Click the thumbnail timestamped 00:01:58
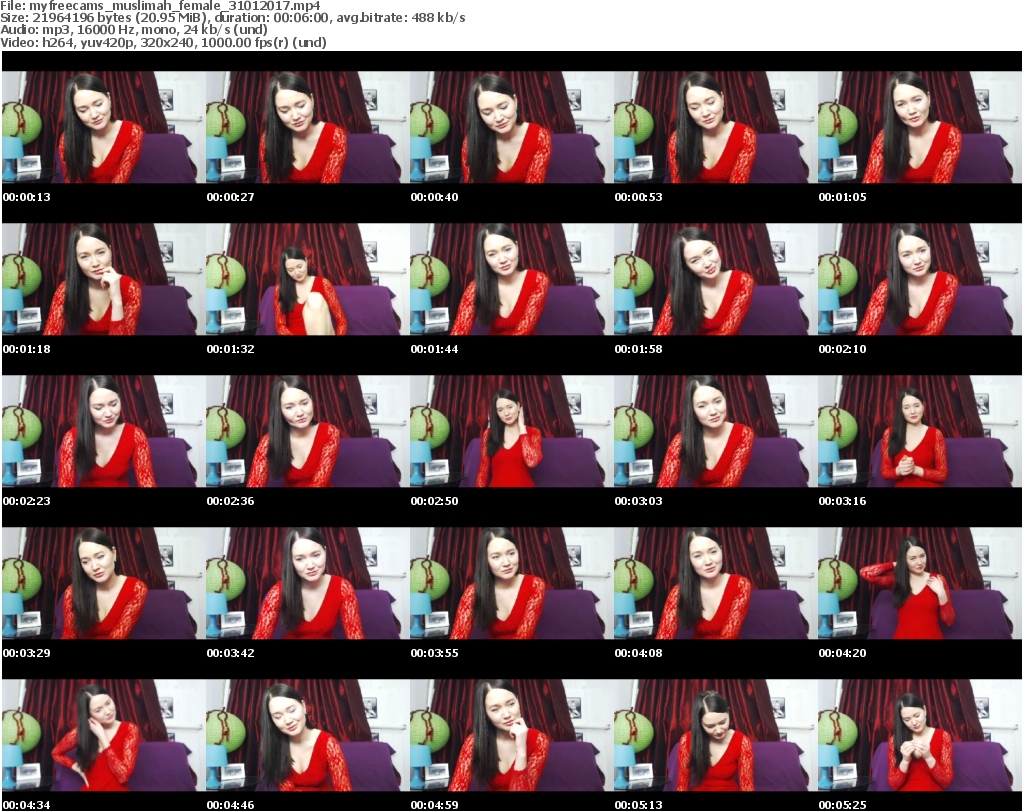Image resolution: width=1024 pixels, height=811 pixels. pos(716,279)
